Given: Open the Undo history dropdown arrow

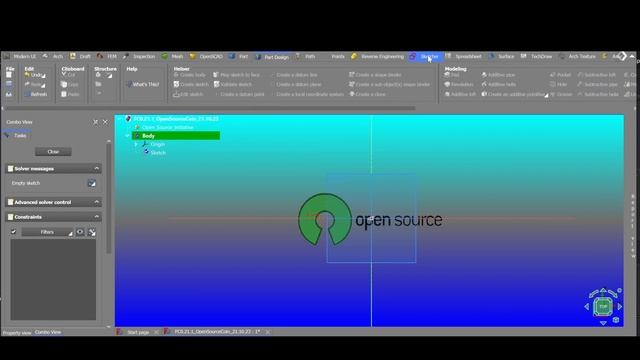Looking at the screenshot, I should pos(44,76).
